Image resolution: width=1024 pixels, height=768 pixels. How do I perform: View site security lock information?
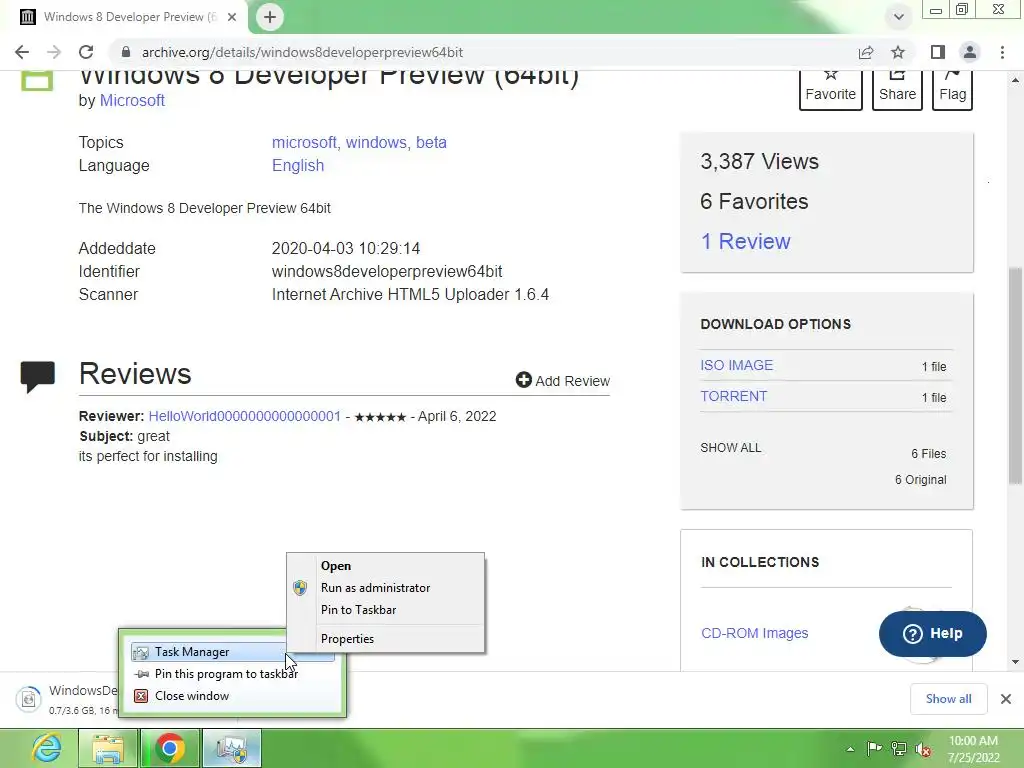(x=126, y=52)
